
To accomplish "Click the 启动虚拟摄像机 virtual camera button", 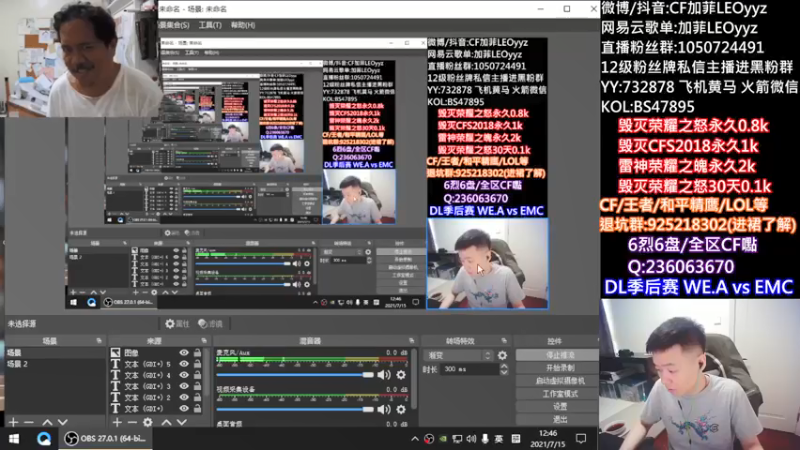I will coord(557,381).
